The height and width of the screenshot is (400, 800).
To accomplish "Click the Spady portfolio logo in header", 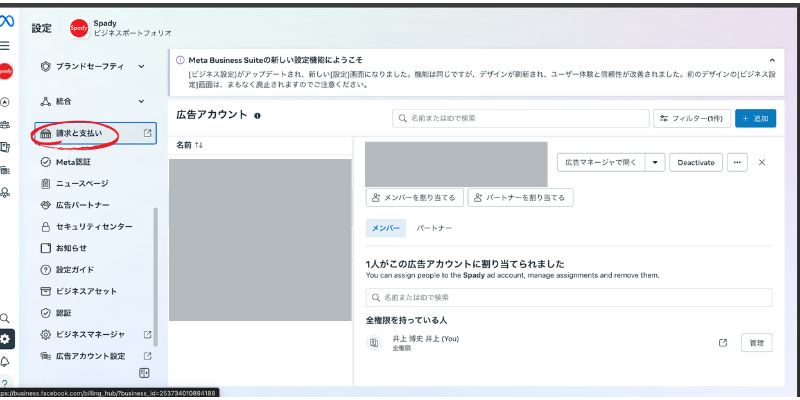I will point(79,28).
